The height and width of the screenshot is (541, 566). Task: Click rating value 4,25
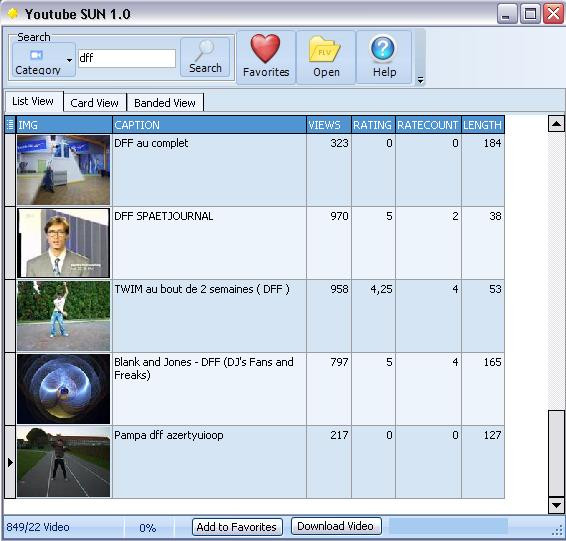pos(382,289)
